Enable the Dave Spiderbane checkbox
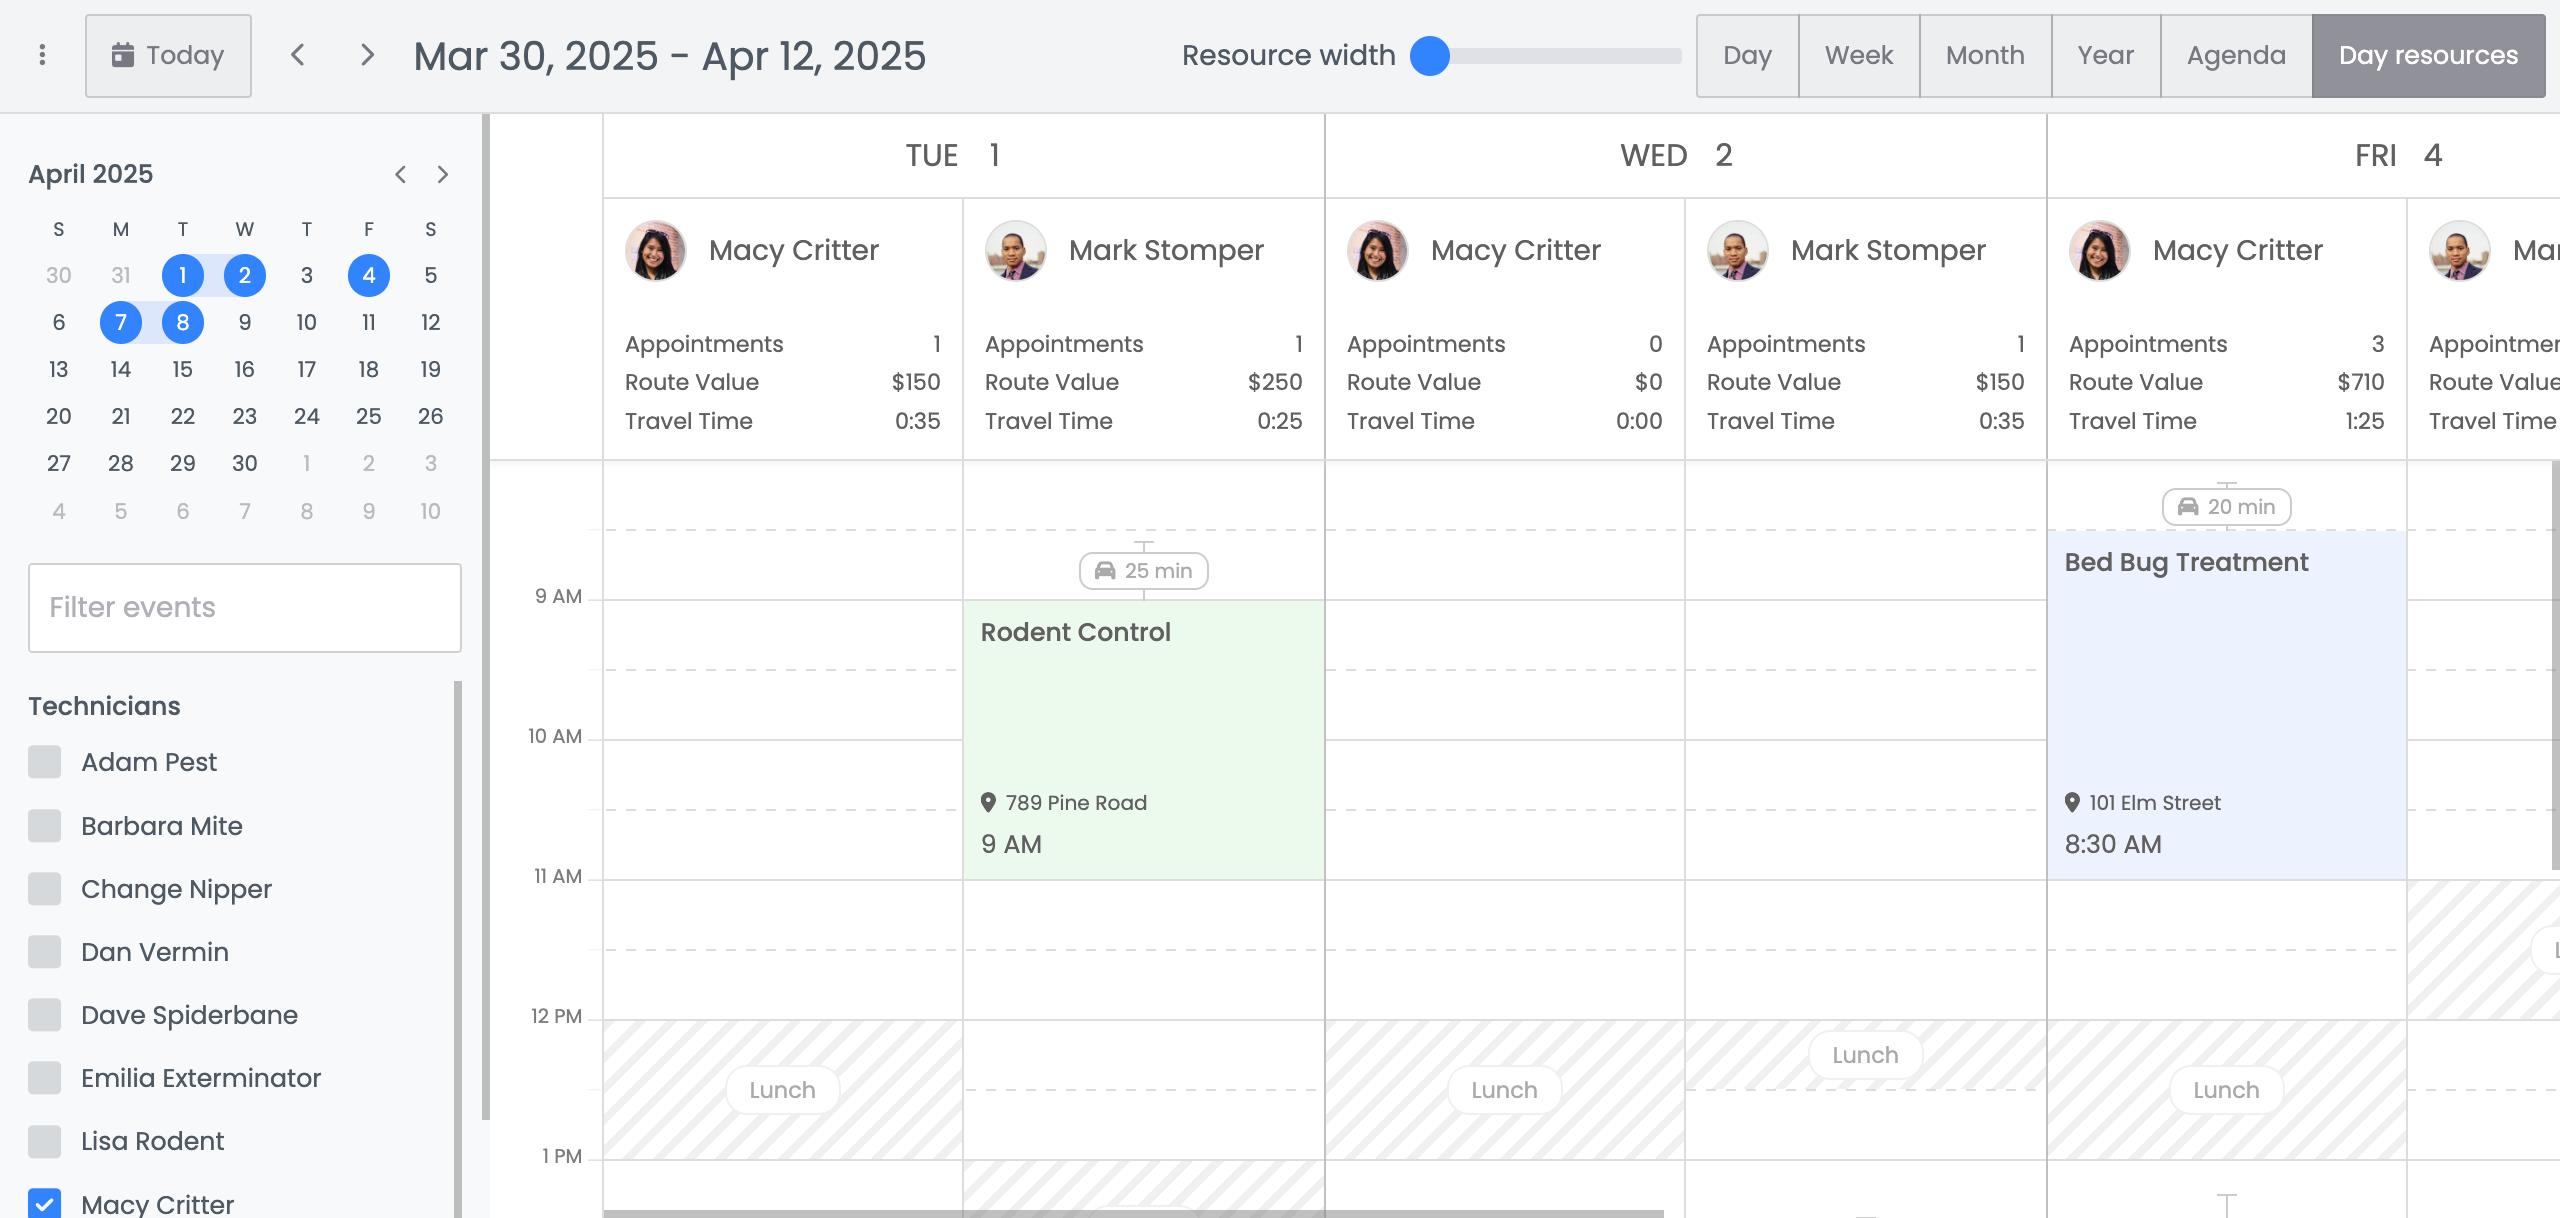 [x=45, y=1015]
